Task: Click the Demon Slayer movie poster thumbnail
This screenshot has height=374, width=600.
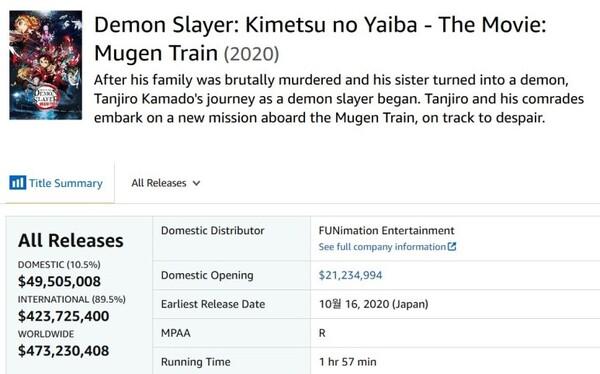Action: point(46,65)
